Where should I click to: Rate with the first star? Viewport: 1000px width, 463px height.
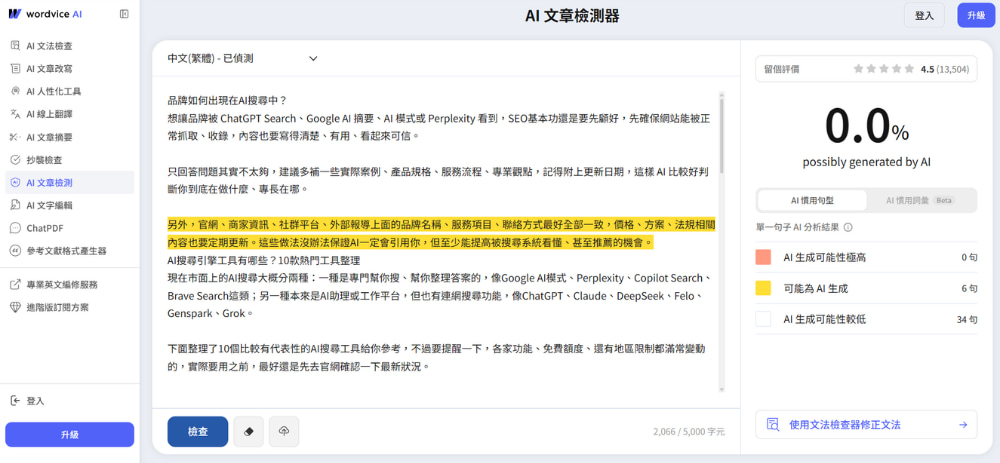(858, 69)
